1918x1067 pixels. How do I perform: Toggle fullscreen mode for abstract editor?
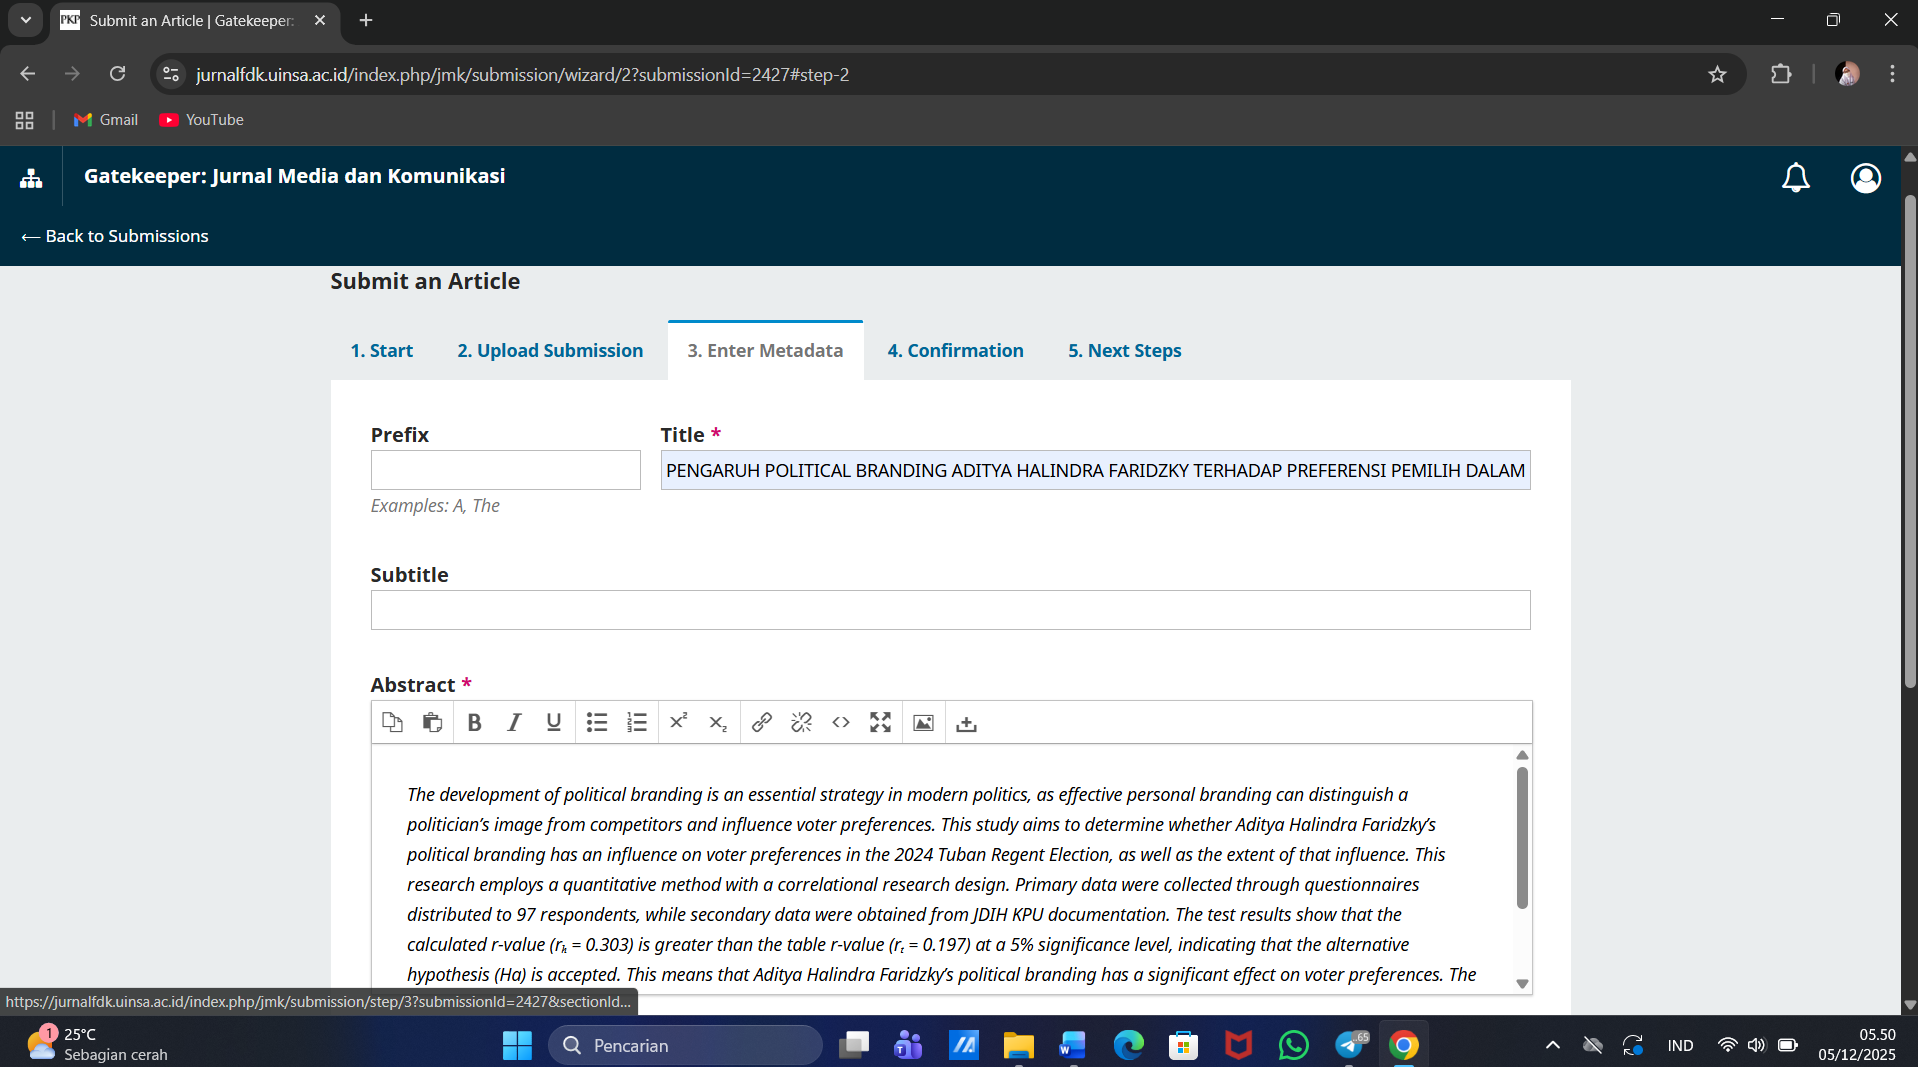coord(880,723)
